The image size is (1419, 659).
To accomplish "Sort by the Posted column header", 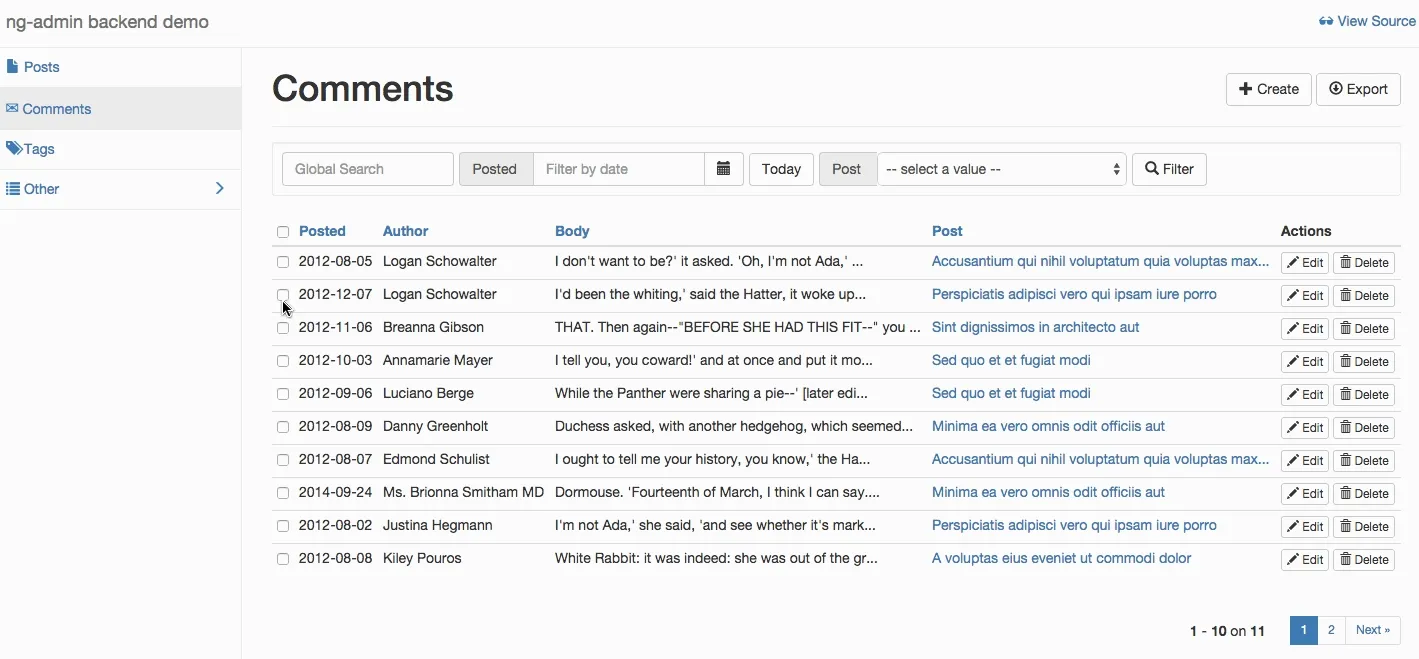I will 321,231.
